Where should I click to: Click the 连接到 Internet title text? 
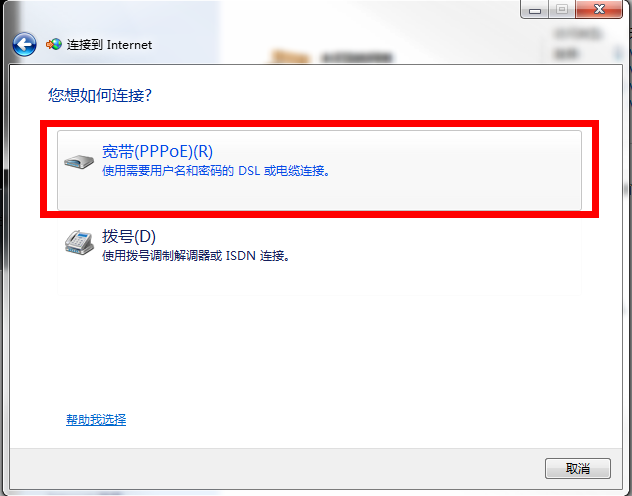(109, 45)
